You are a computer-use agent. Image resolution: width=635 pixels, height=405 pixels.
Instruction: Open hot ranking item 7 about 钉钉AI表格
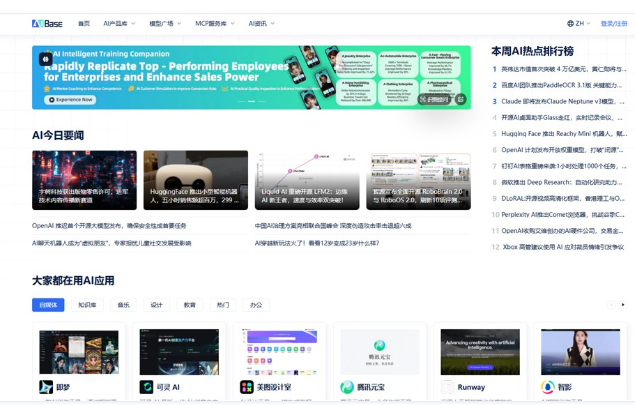coord(559,166)
